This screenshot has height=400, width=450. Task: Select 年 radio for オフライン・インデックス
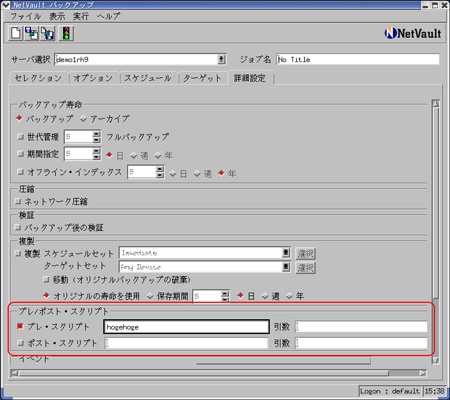[221, 173]
